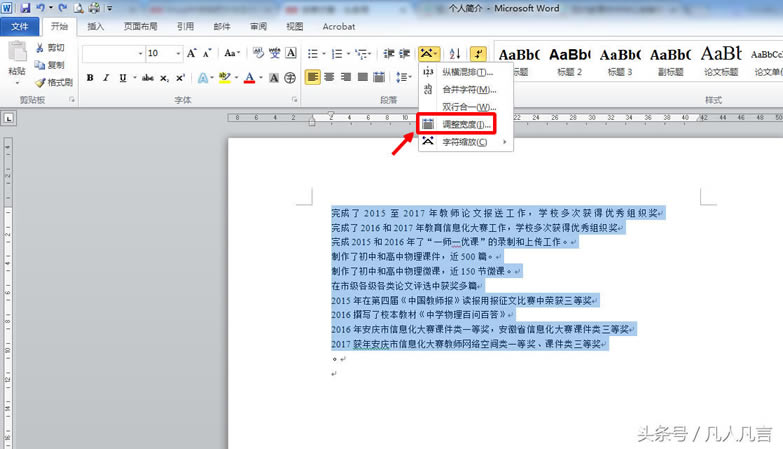The width and height of the screenshot is (783, 449).
Task: Click the save icon in quick access toolbar
Action: point(24,8)
